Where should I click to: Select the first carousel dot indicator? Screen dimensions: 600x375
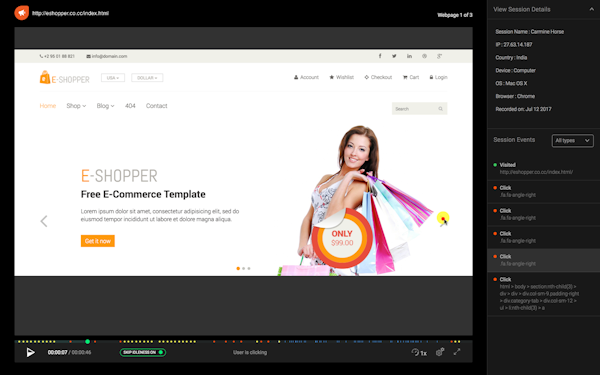pyautogui.click(x=238, y=269)
